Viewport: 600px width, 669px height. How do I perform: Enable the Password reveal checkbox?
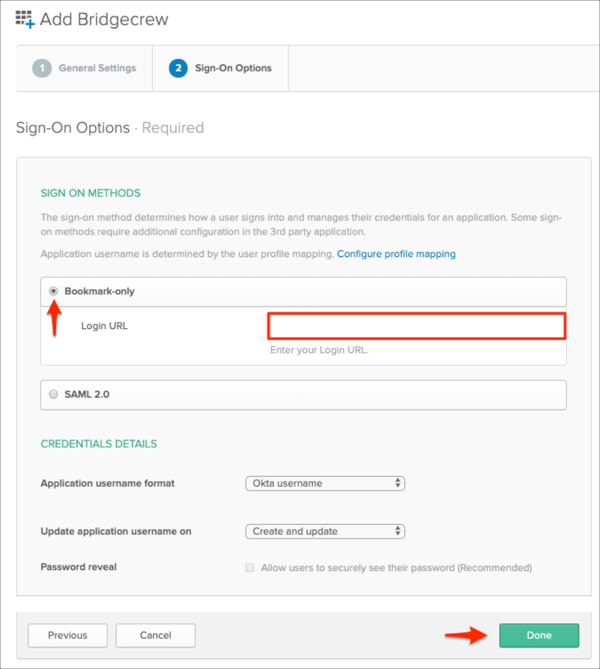point(250,567)
